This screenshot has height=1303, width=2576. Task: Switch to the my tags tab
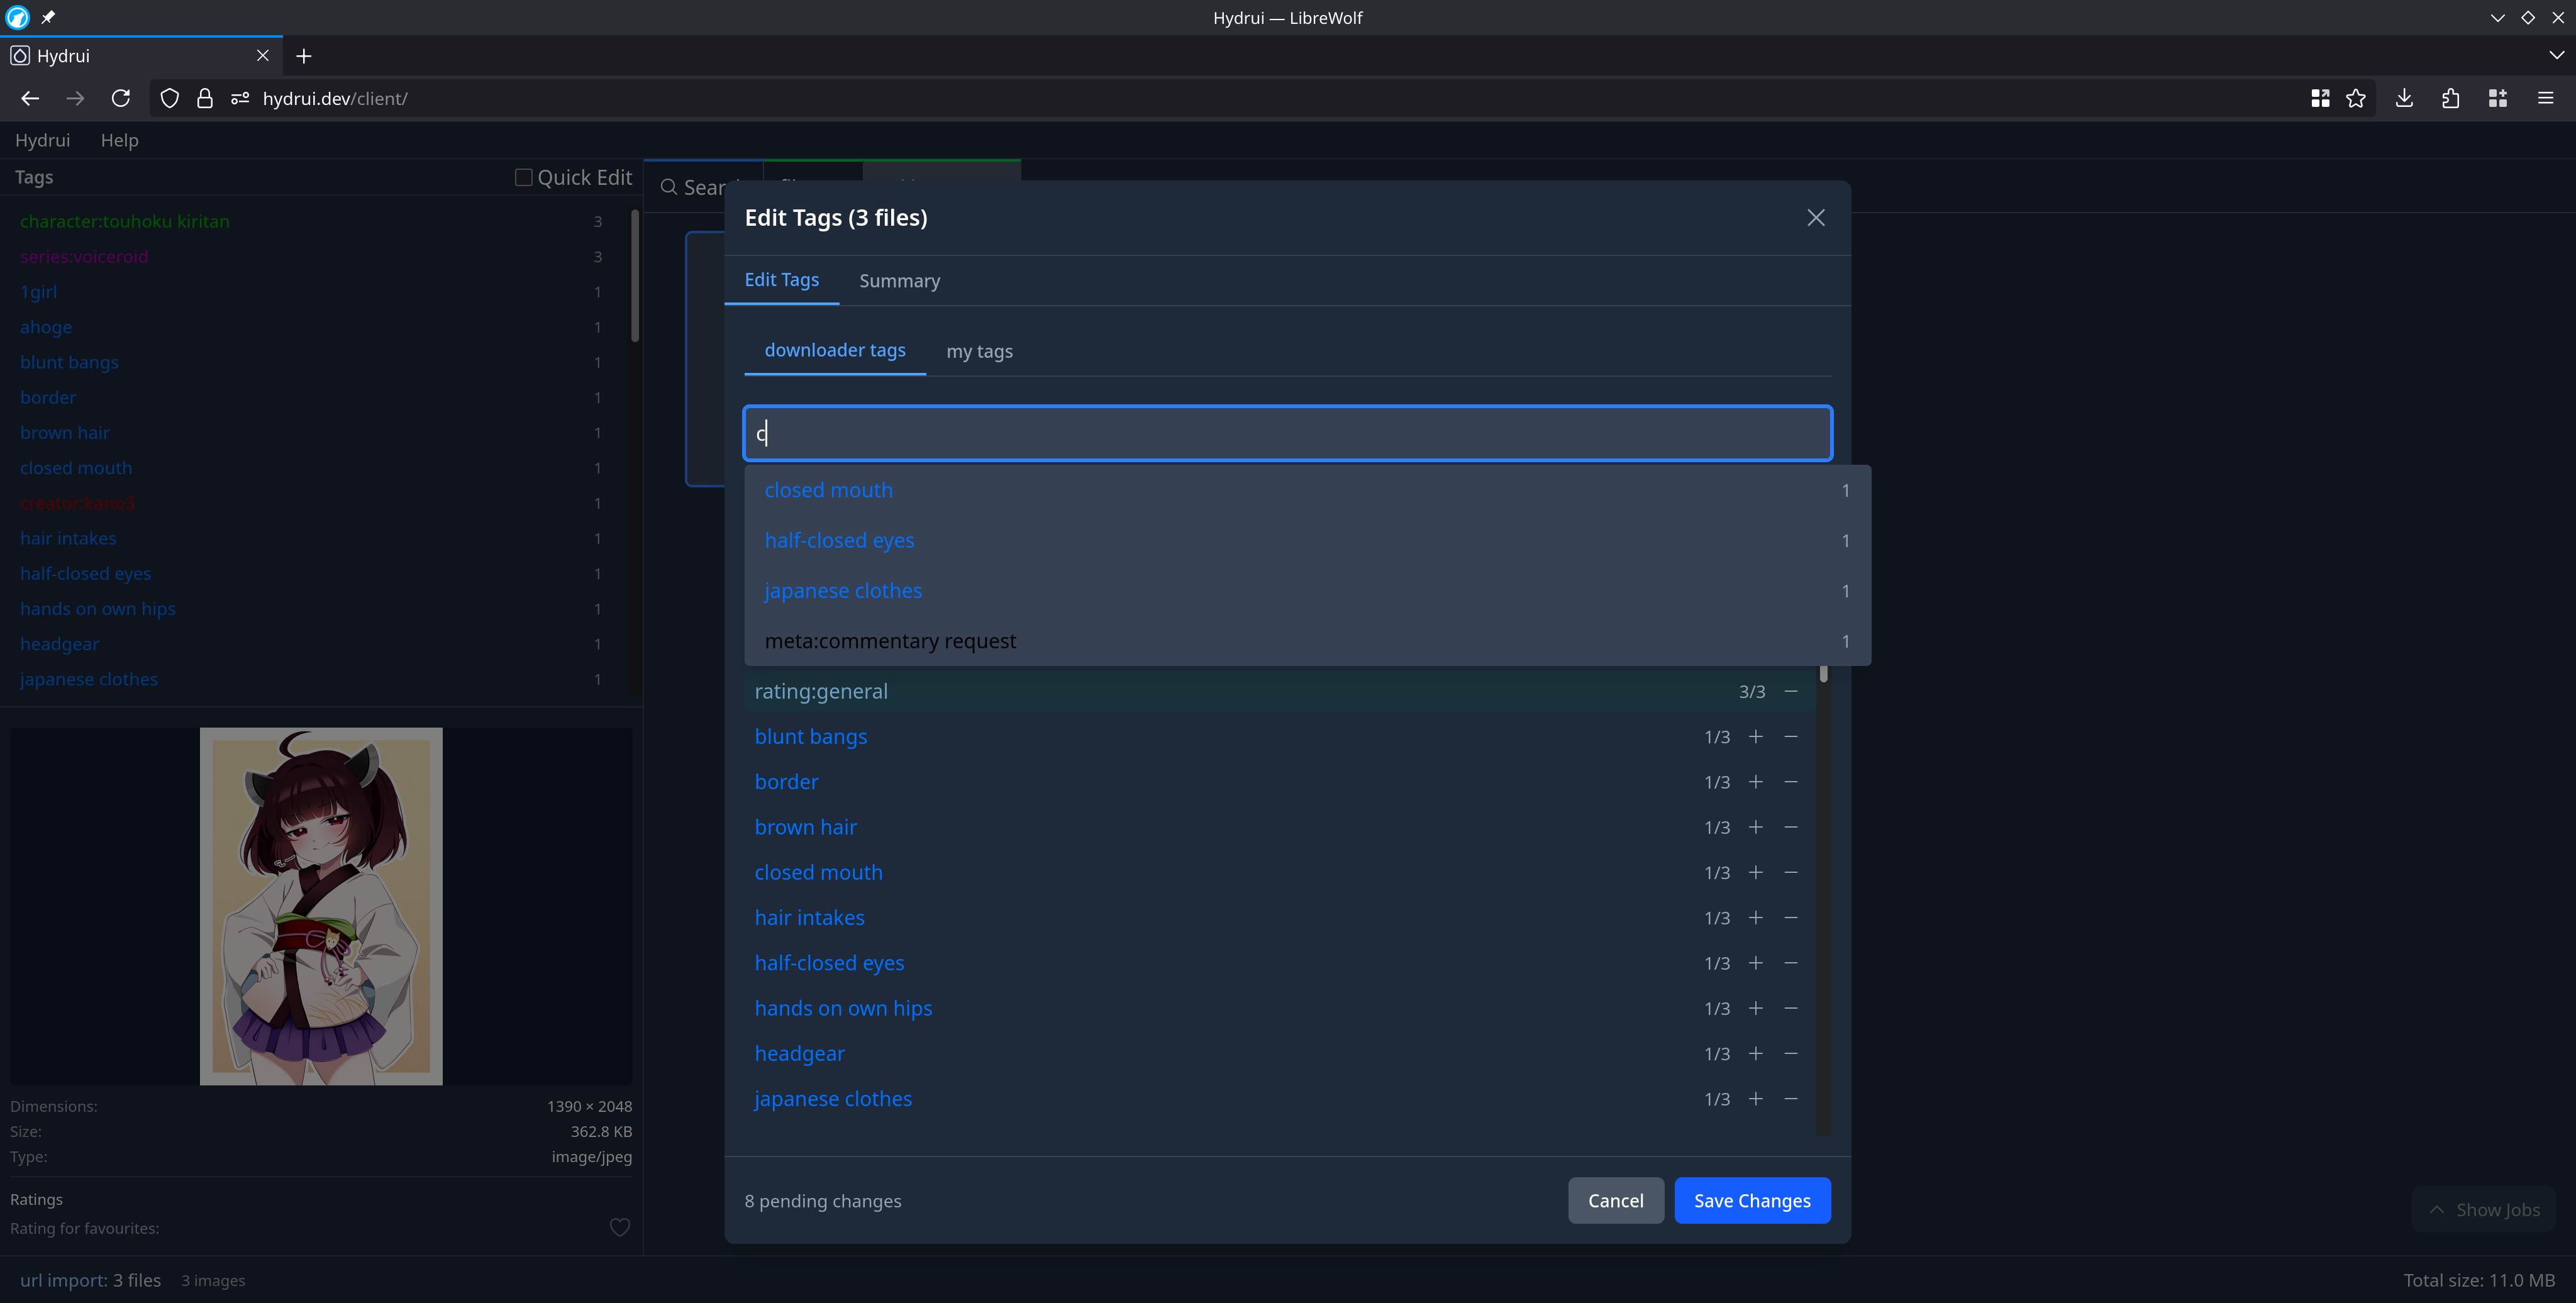tap(979, 352)
